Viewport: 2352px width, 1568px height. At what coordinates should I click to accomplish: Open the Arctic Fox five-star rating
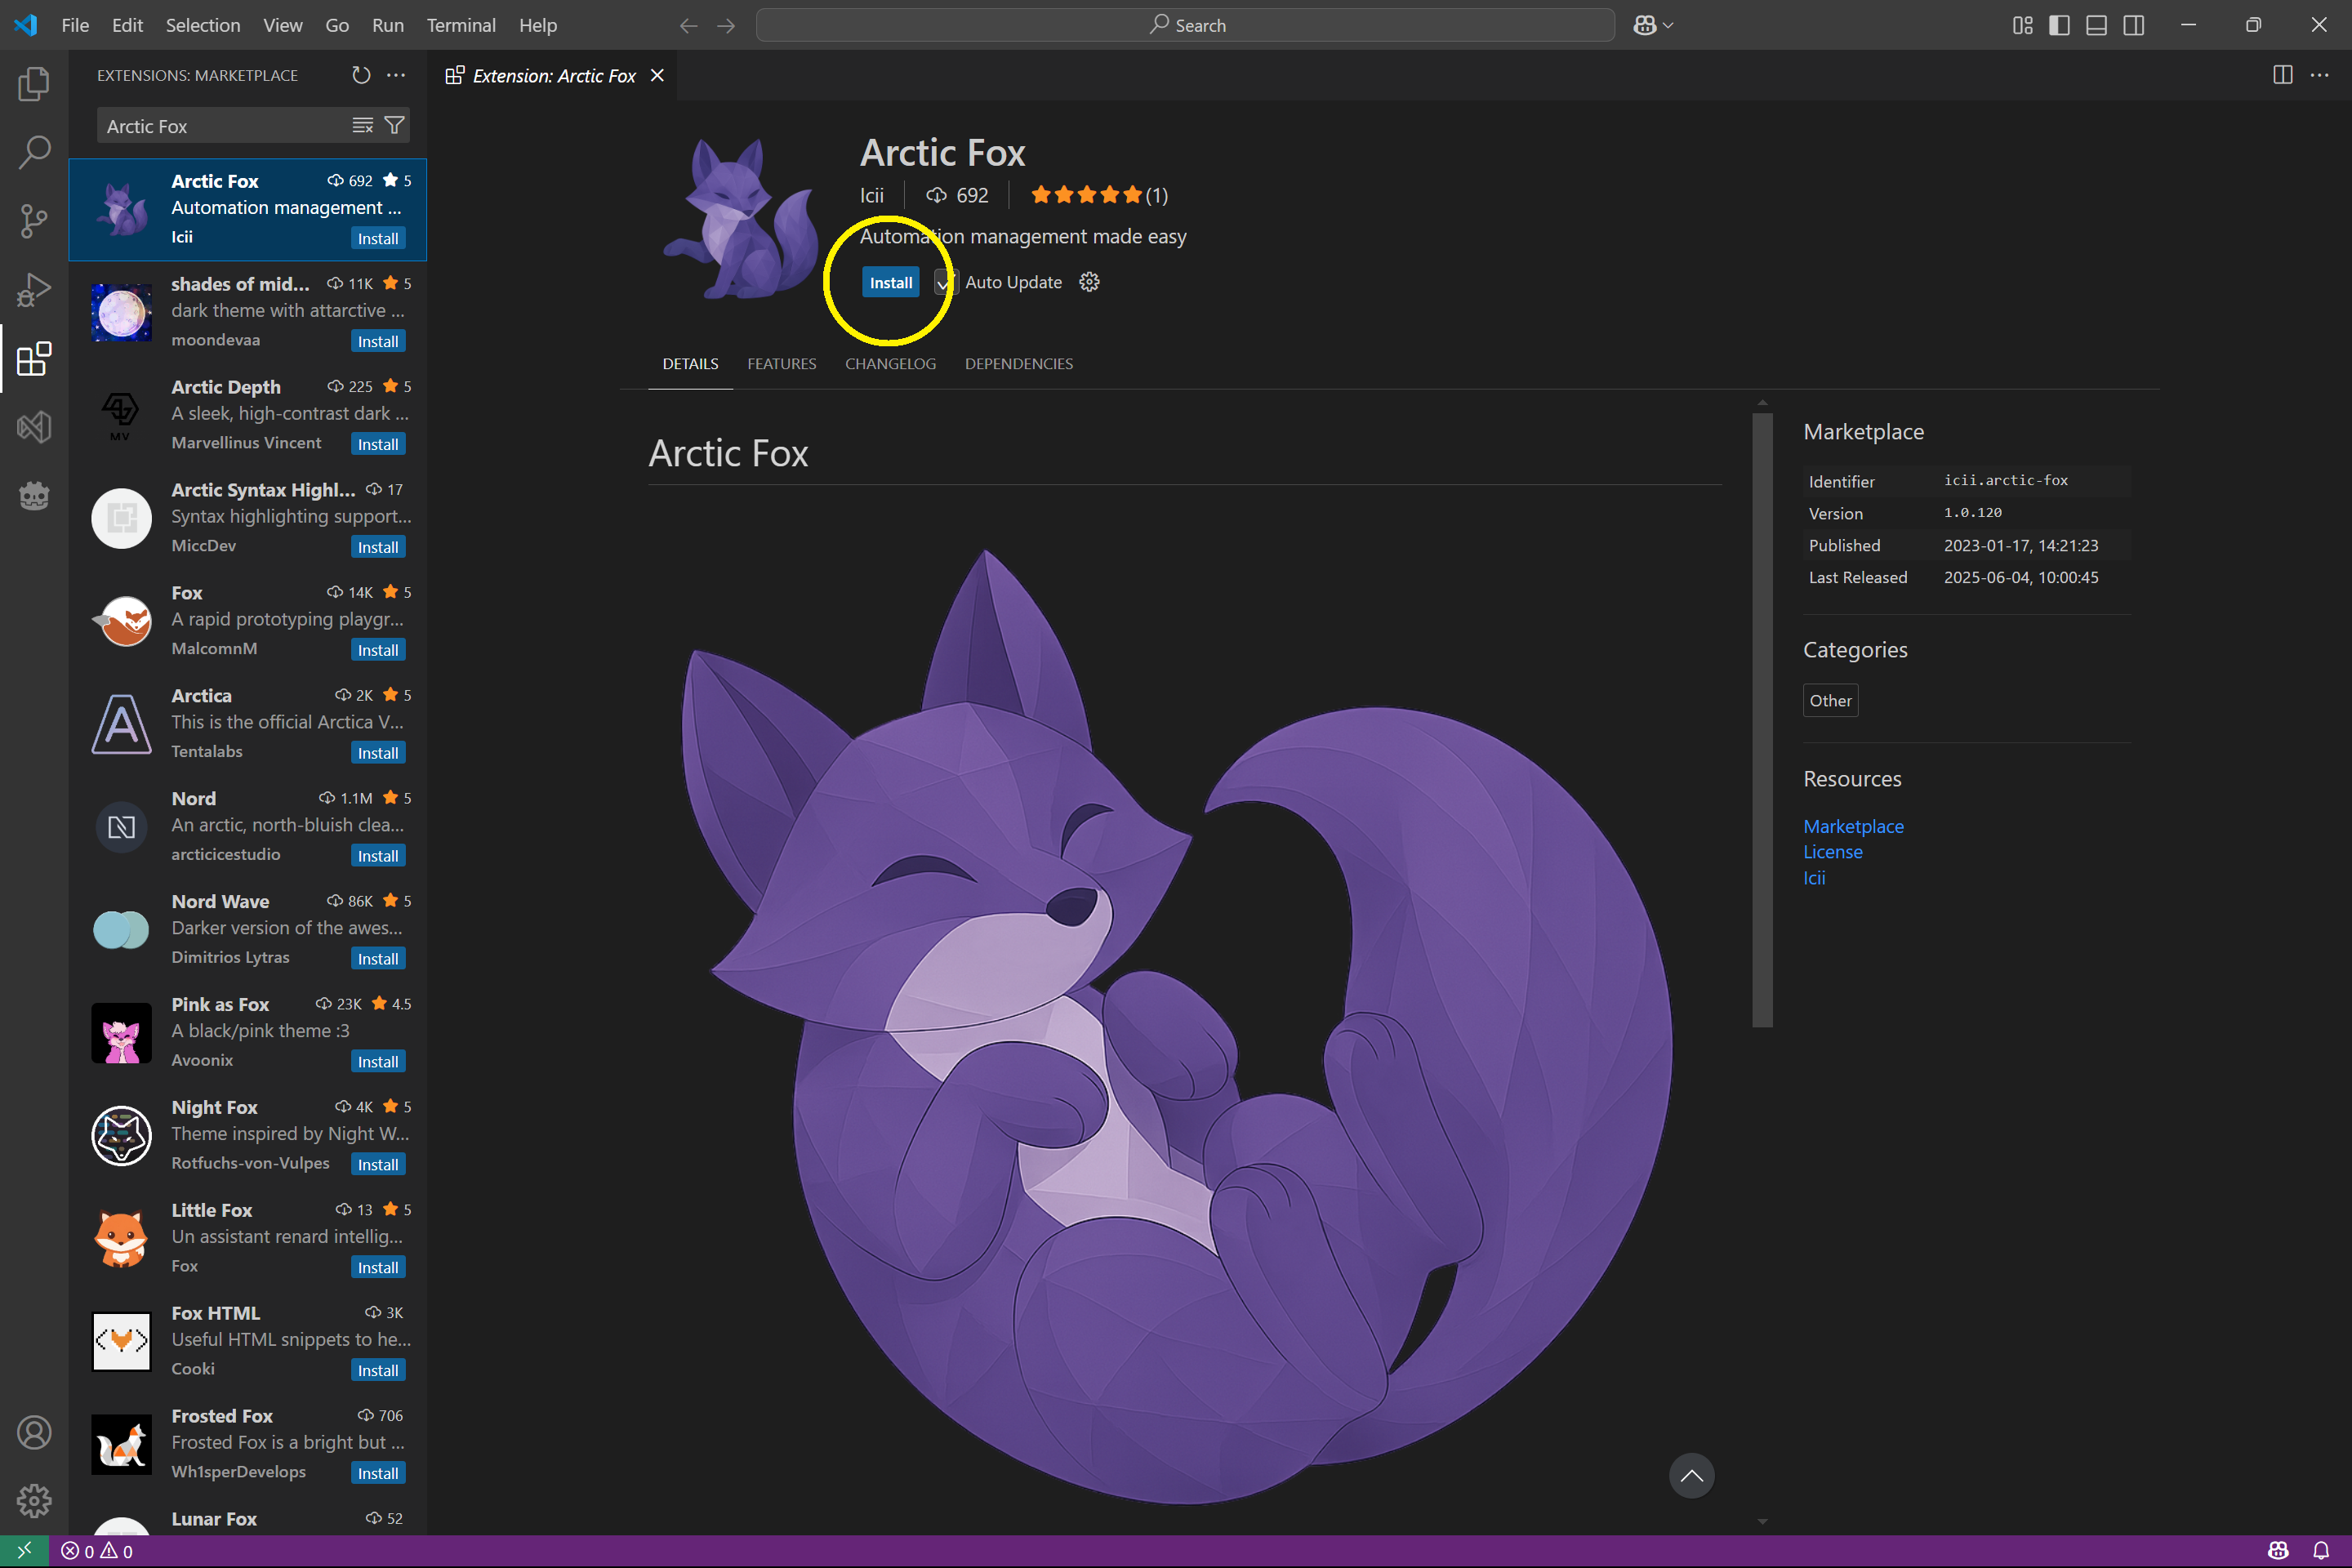pyautogui.click(x=1099, y=195)
